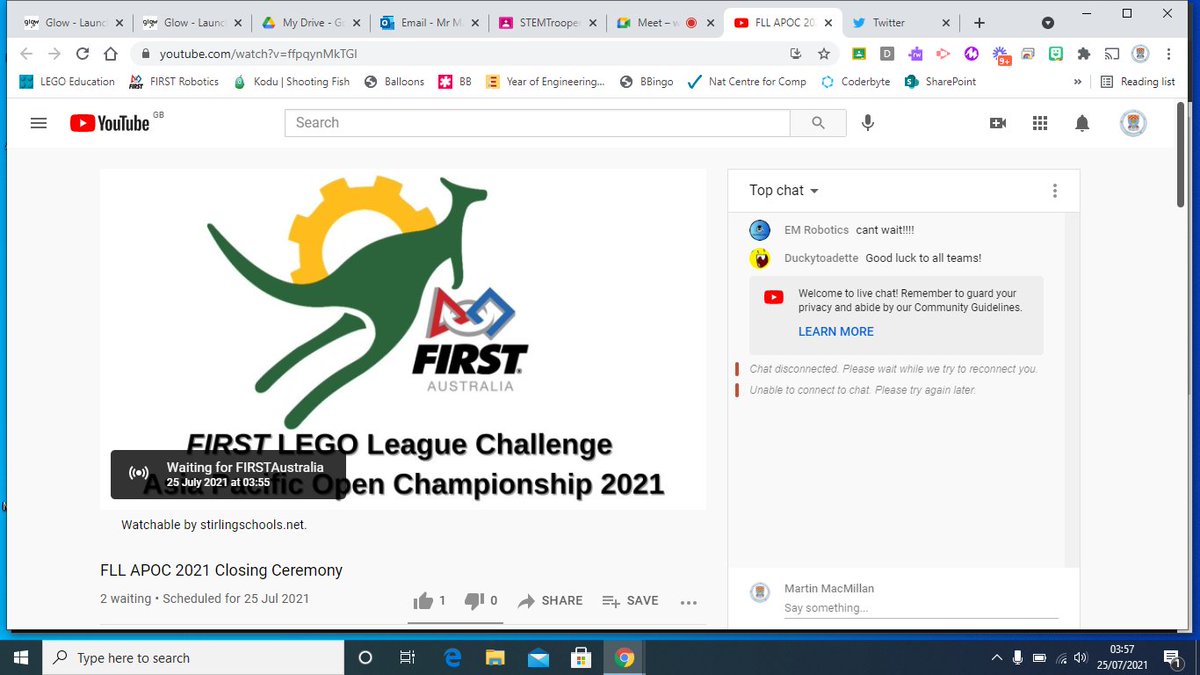This screenshot has height=675, width=1200.
Task: Open the Mail app from the taskbar
Action: point(538,657)
